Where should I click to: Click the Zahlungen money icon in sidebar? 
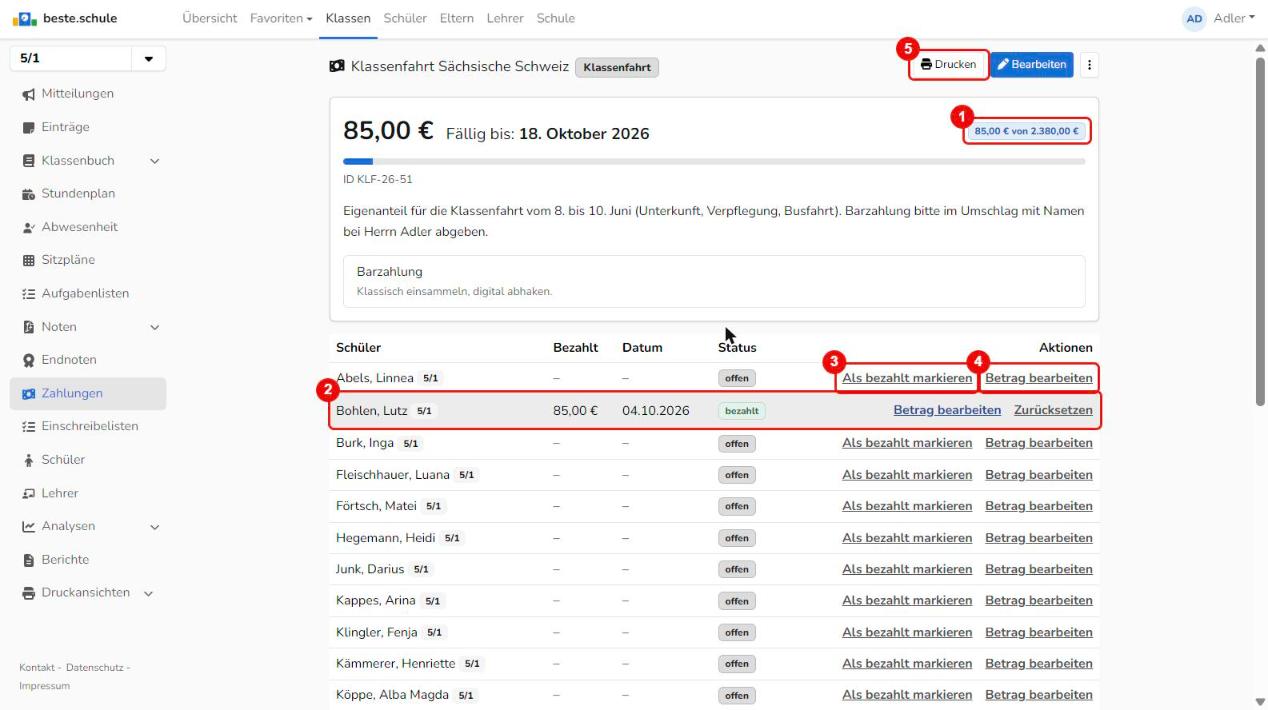pos(27,394)
